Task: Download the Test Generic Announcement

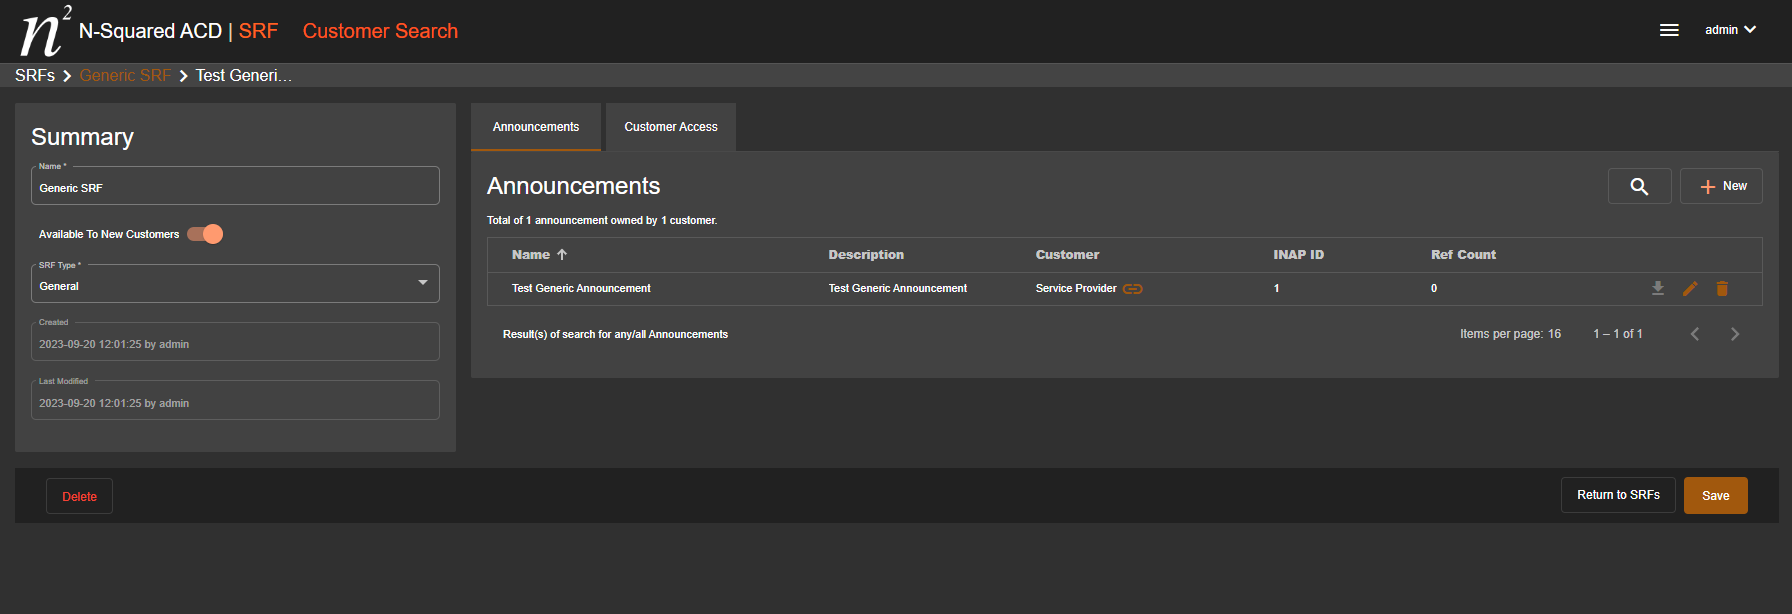Action: [1658, 288]
